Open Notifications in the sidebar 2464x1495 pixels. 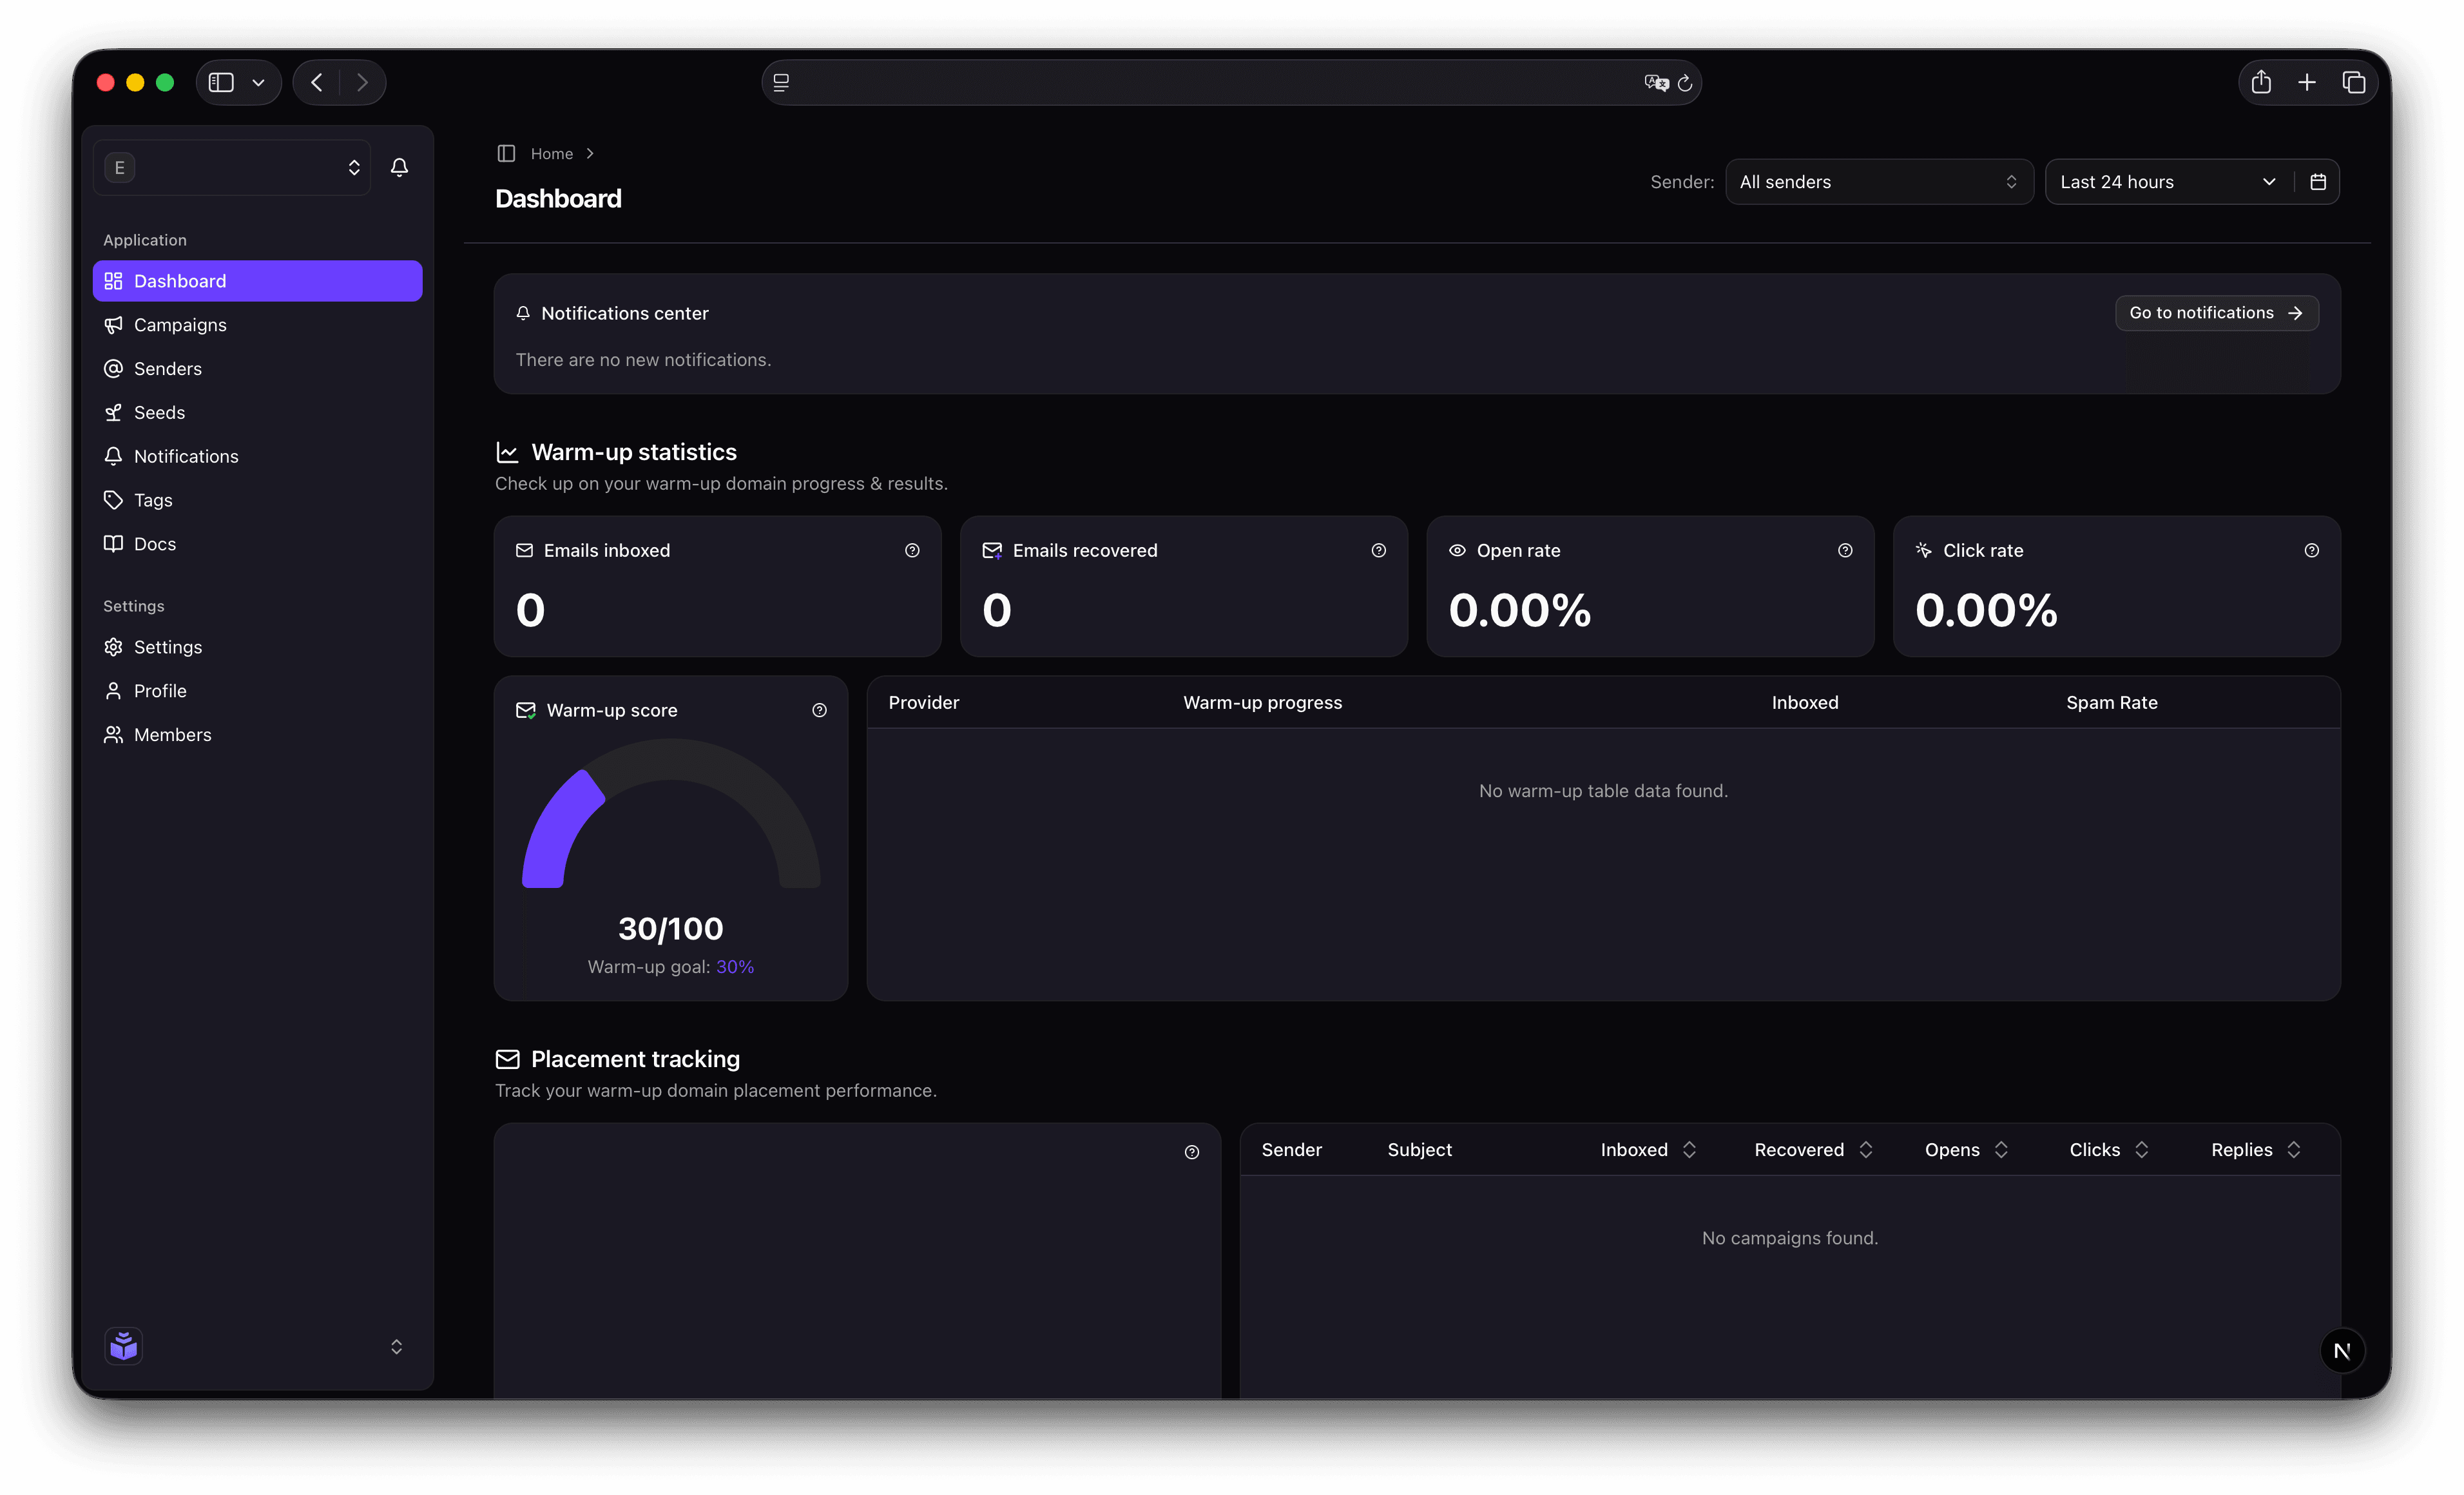pyautogui.click(x=258, y=456)
